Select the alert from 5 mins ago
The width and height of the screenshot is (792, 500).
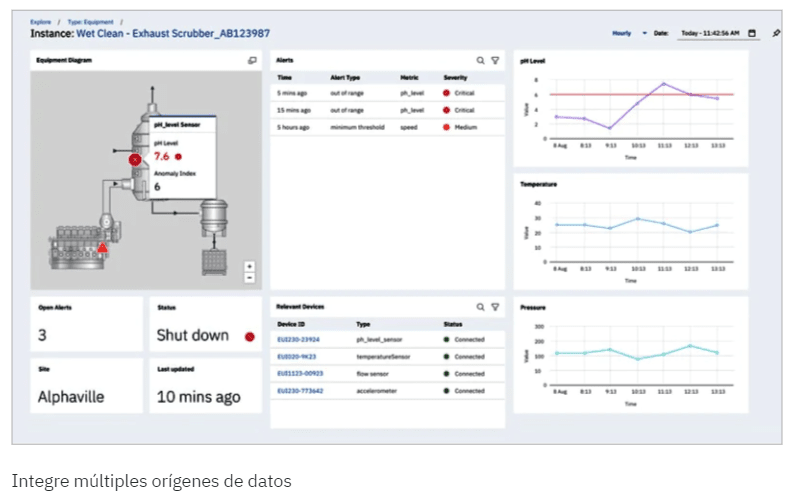coord(387,93)
